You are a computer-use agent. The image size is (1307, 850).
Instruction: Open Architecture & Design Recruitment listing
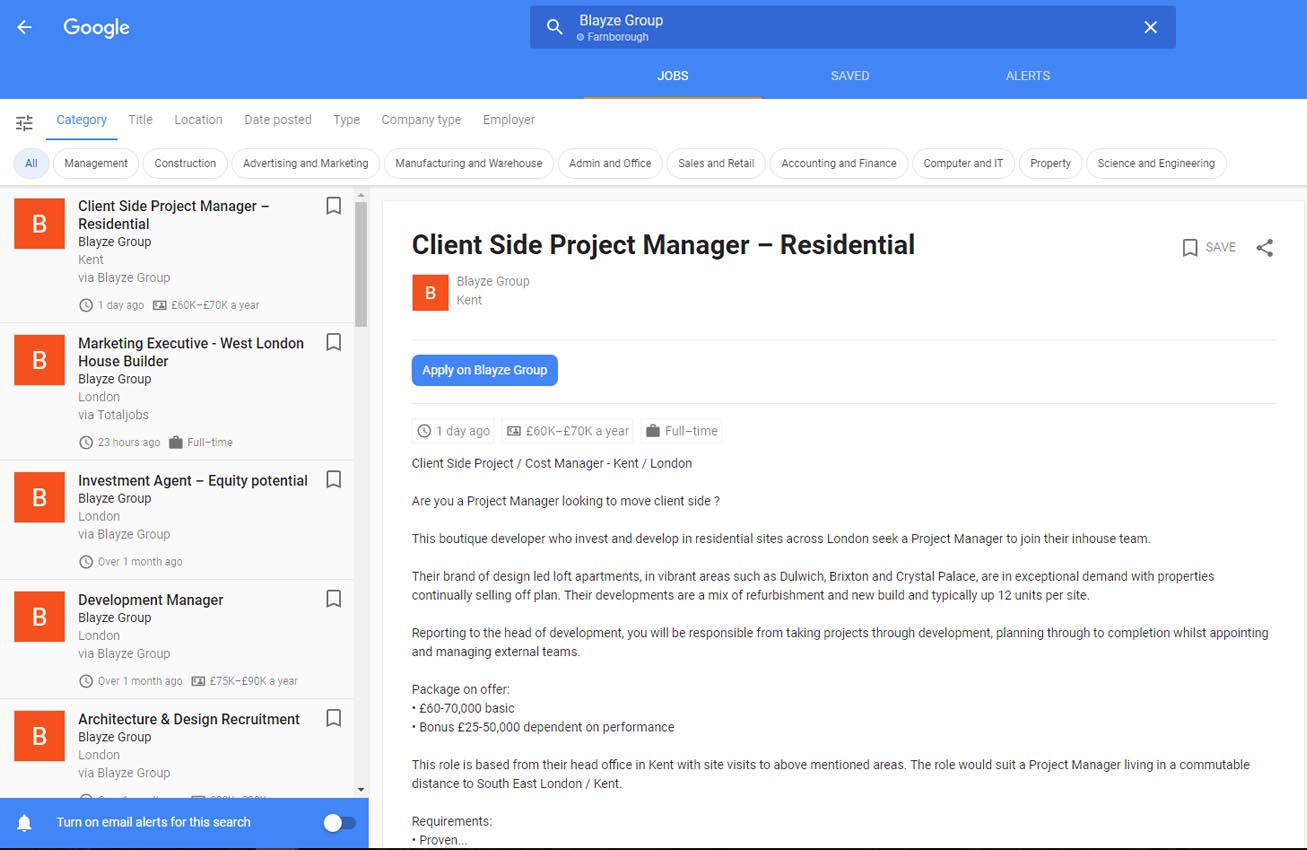click(x=189, y=719)
